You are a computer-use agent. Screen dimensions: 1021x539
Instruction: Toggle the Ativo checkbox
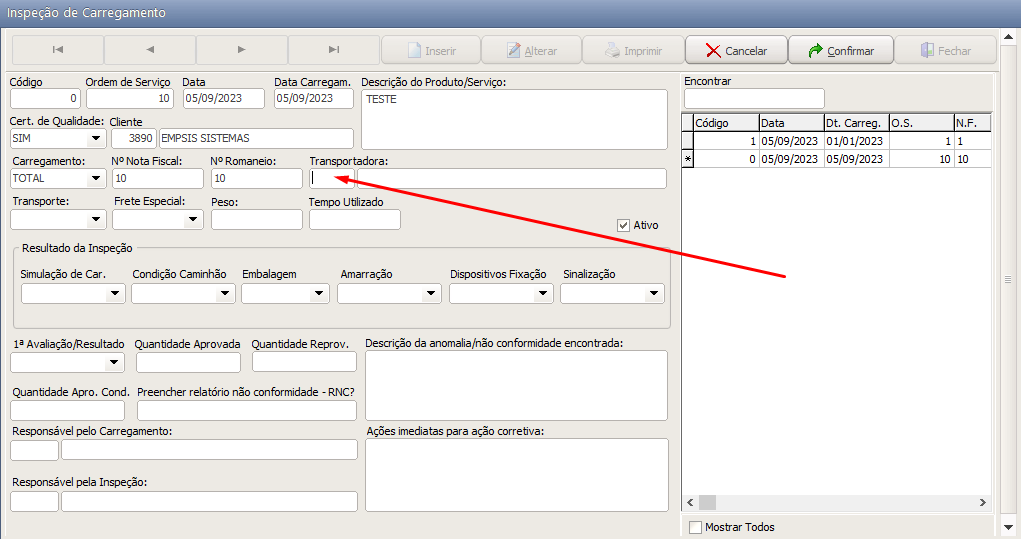[623, 225]
